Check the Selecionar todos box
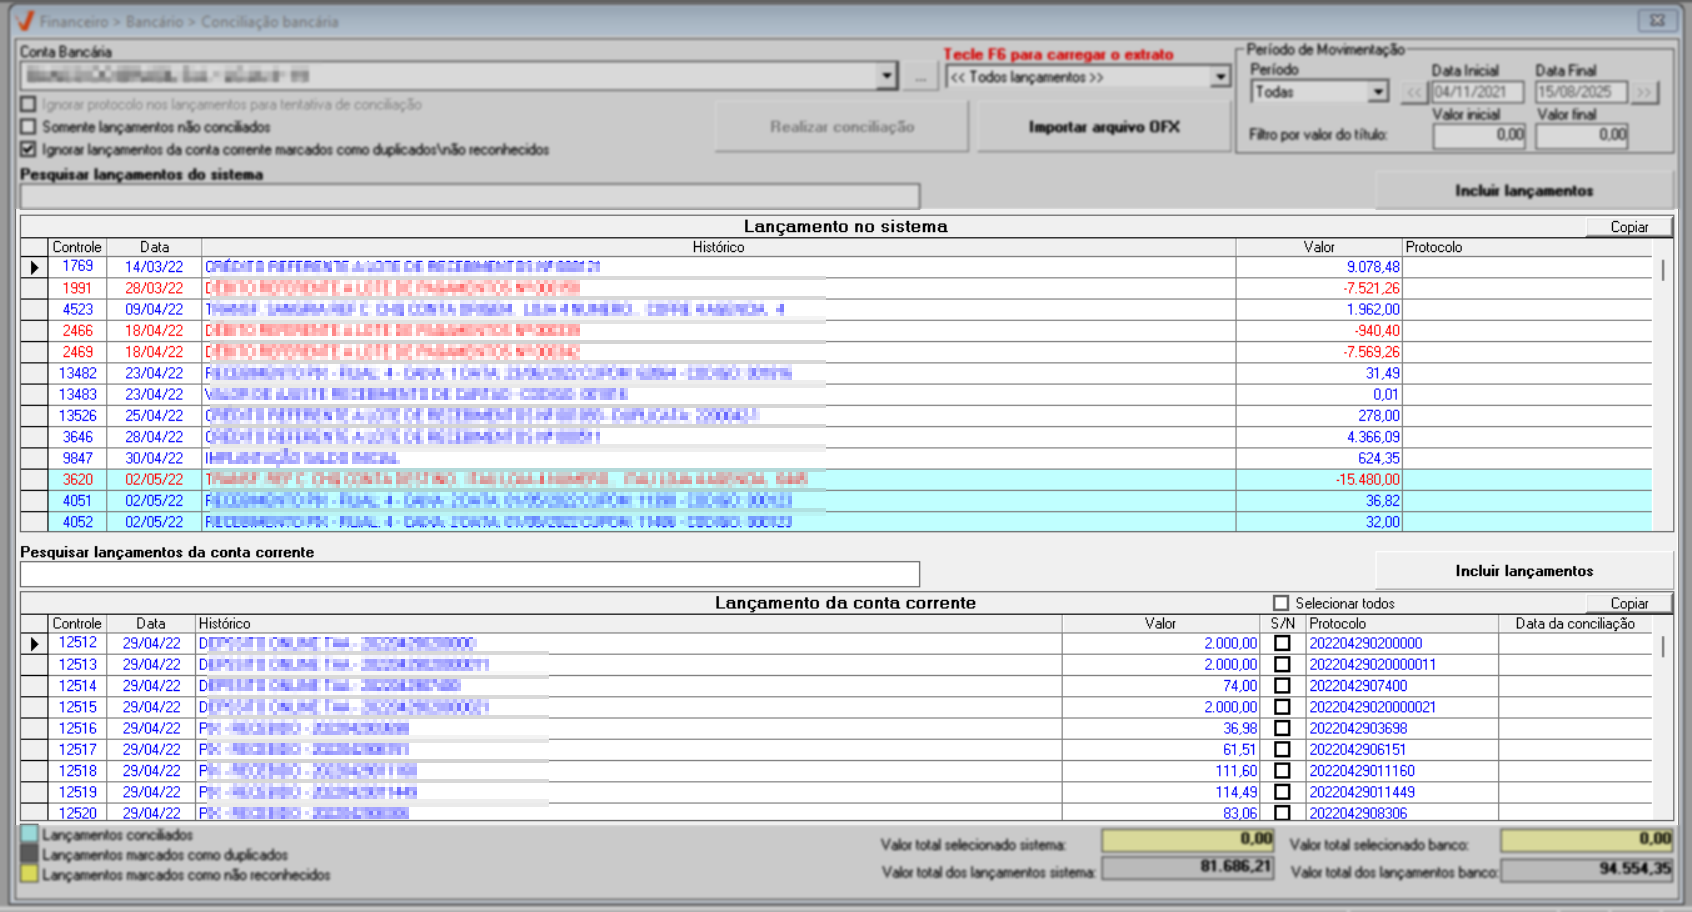1692x912 pixels. pos(1281,603)
